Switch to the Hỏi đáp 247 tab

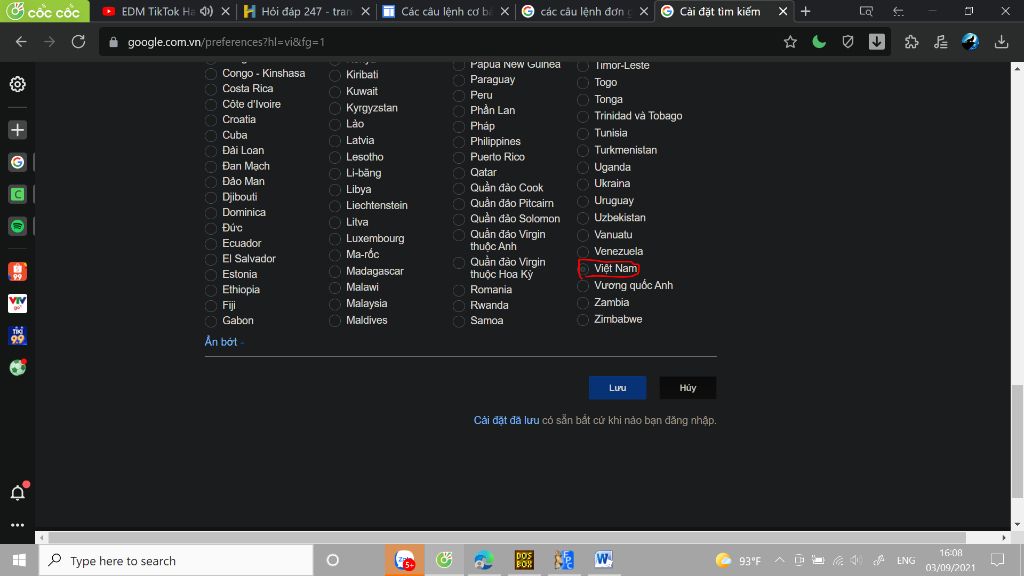pyautogui.click(x=306, y=11)
